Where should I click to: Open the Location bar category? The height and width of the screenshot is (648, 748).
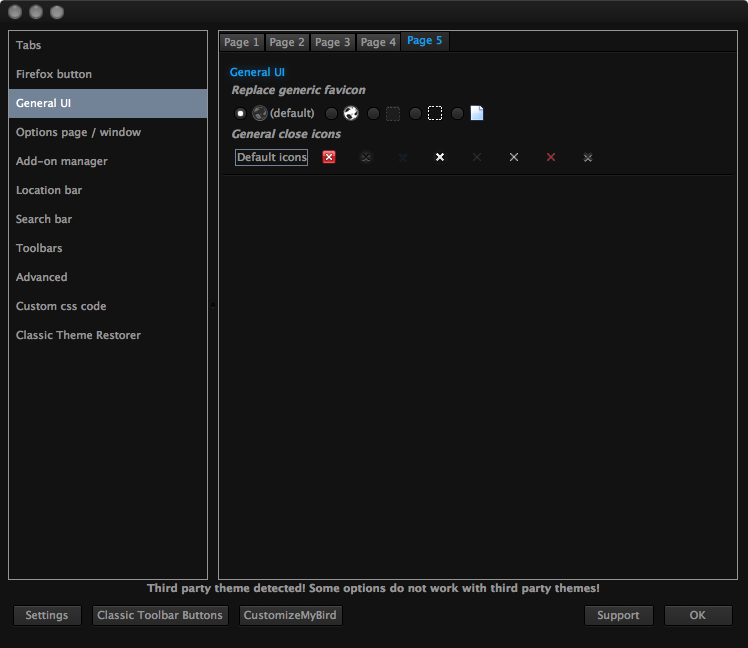tap(108, 190)
